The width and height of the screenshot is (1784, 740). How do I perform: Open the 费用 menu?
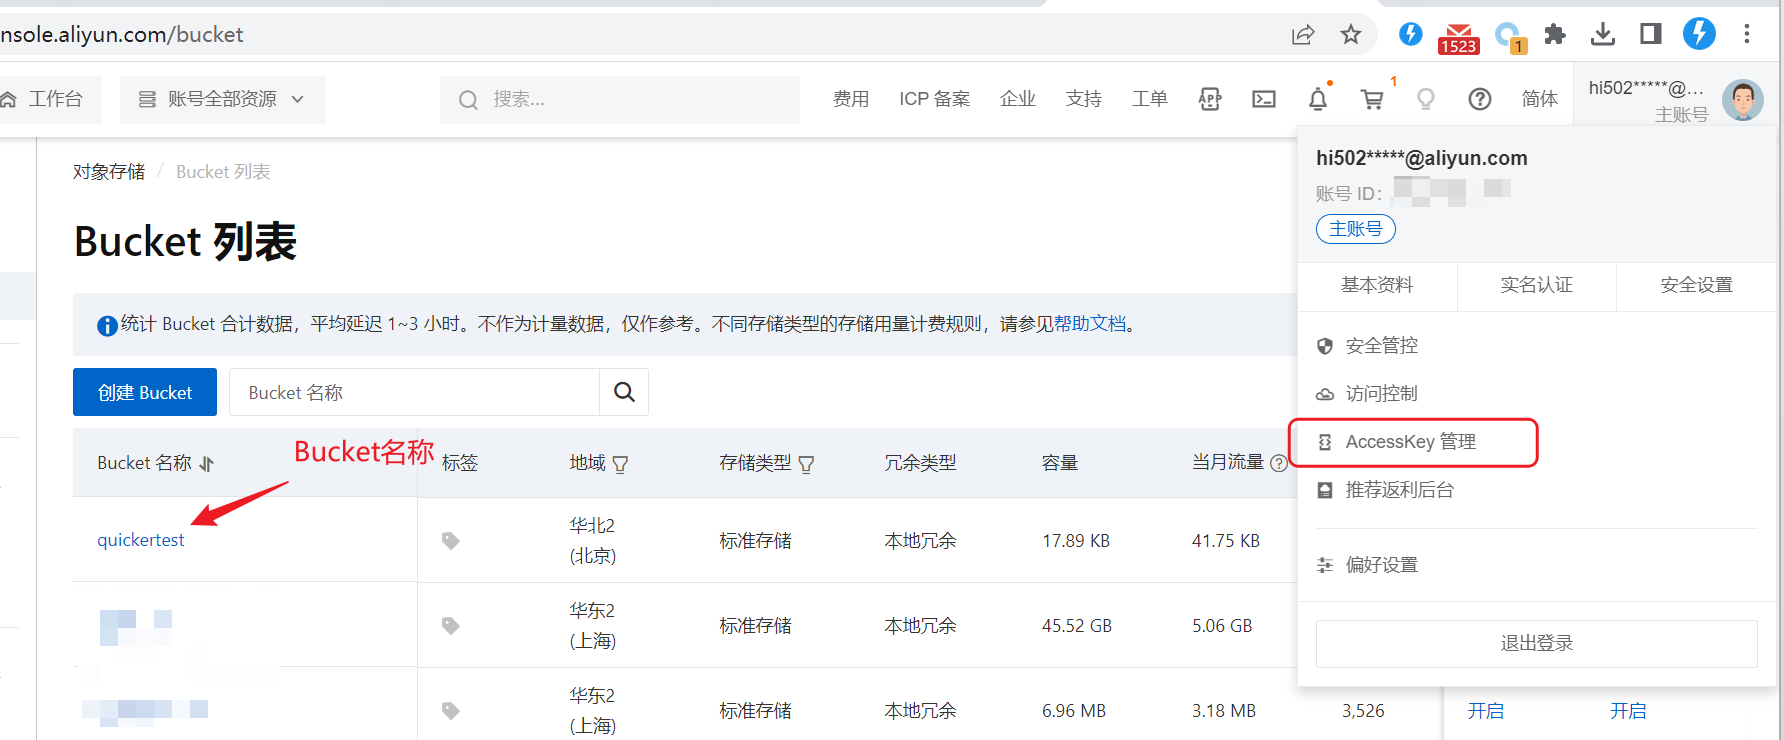[x=851, y=99]
